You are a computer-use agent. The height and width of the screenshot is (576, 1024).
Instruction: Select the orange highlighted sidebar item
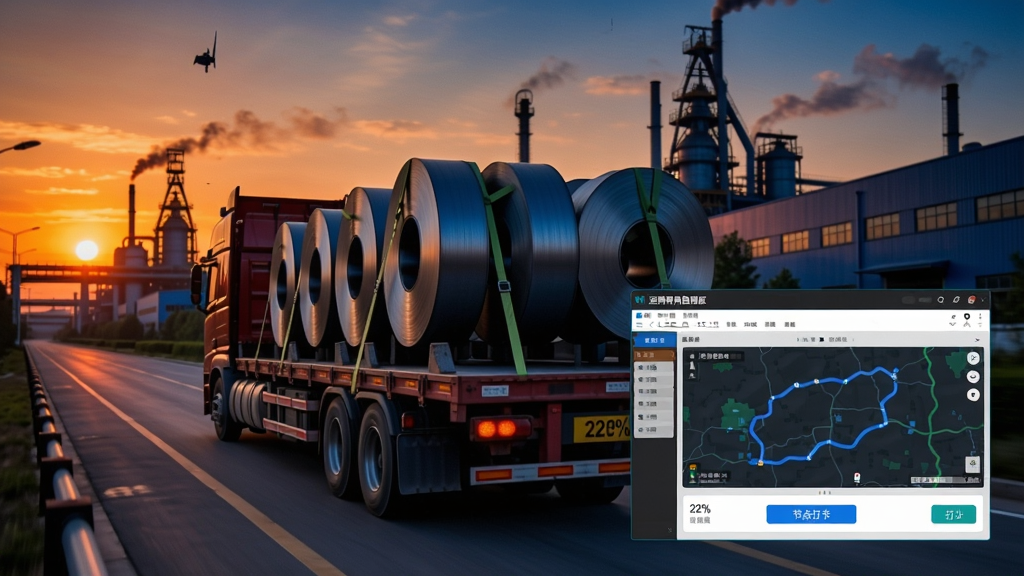point(654,355)
